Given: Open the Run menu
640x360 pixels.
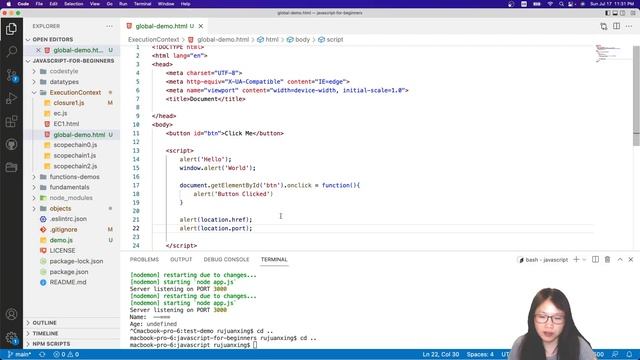Looking at the screenshot, I should (x=123, y=4).
